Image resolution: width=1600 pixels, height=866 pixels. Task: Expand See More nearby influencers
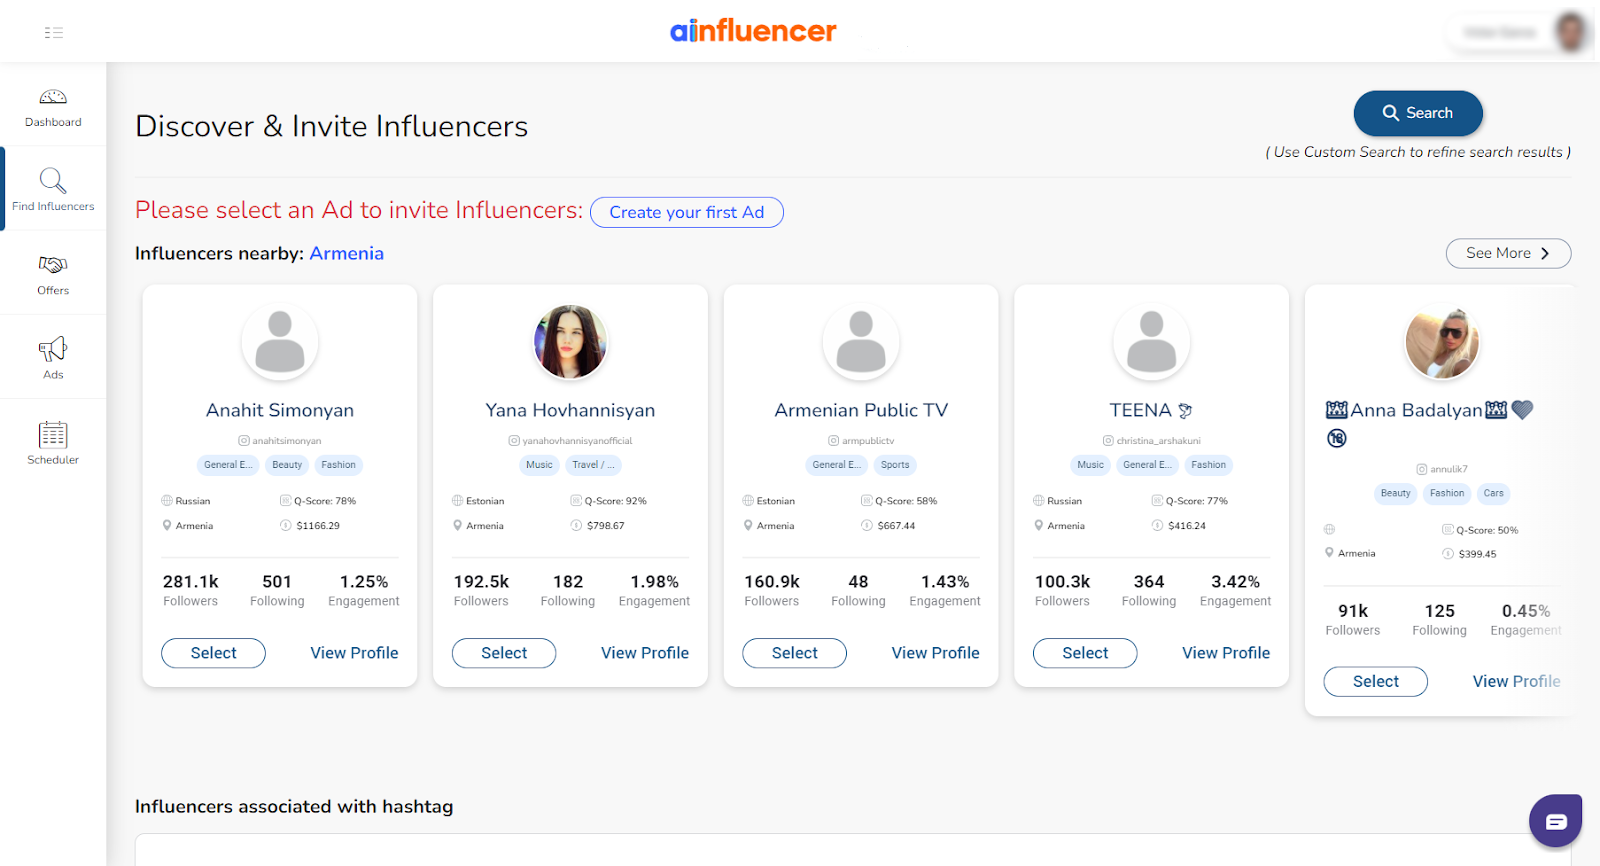tap(1508, 253)
